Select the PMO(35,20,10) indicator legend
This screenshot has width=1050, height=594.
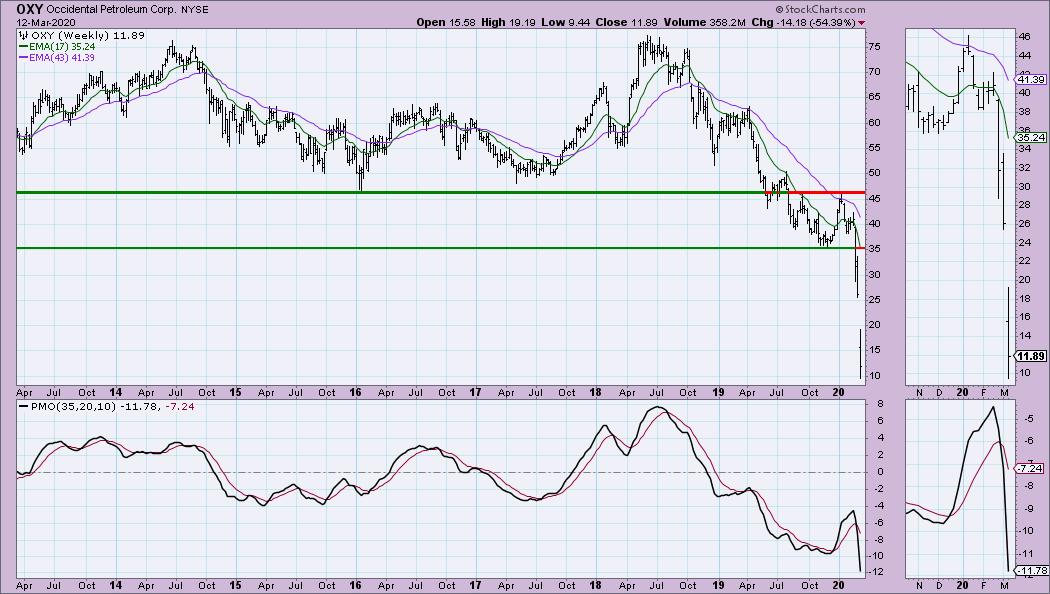tap(107, 406)
